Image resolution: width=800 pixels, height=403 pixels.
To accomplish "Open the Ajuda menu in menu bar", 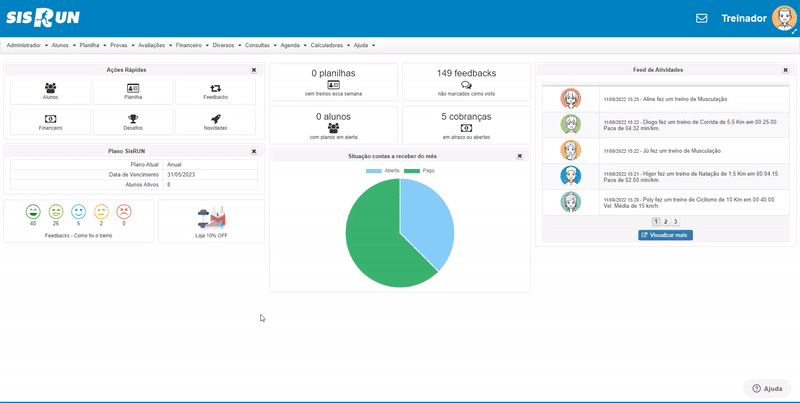I will pos(364,45).
